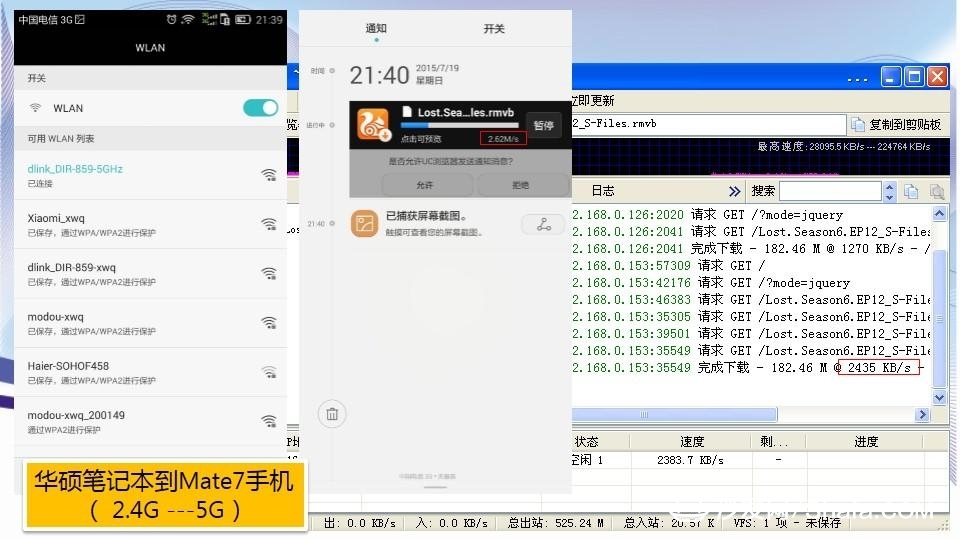
Task: Tap the Wi-Fi icon left of WLAN label
Action: point(36,108)
